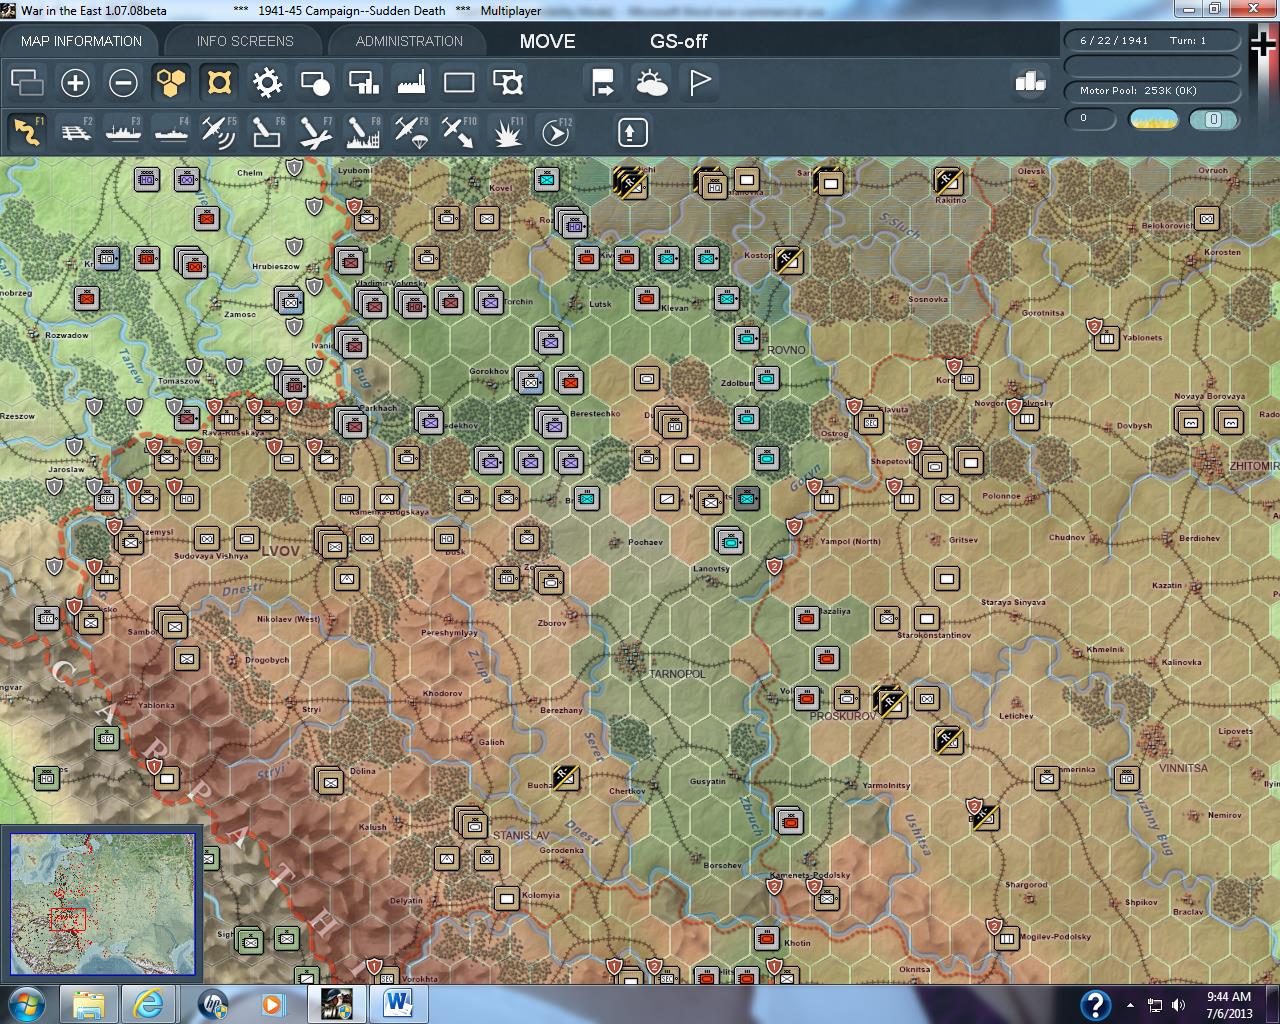The width and height of the screenshot is (1280, 1024).
Task: Click the German cross side flag
Action: click(x=1264, y=46)
